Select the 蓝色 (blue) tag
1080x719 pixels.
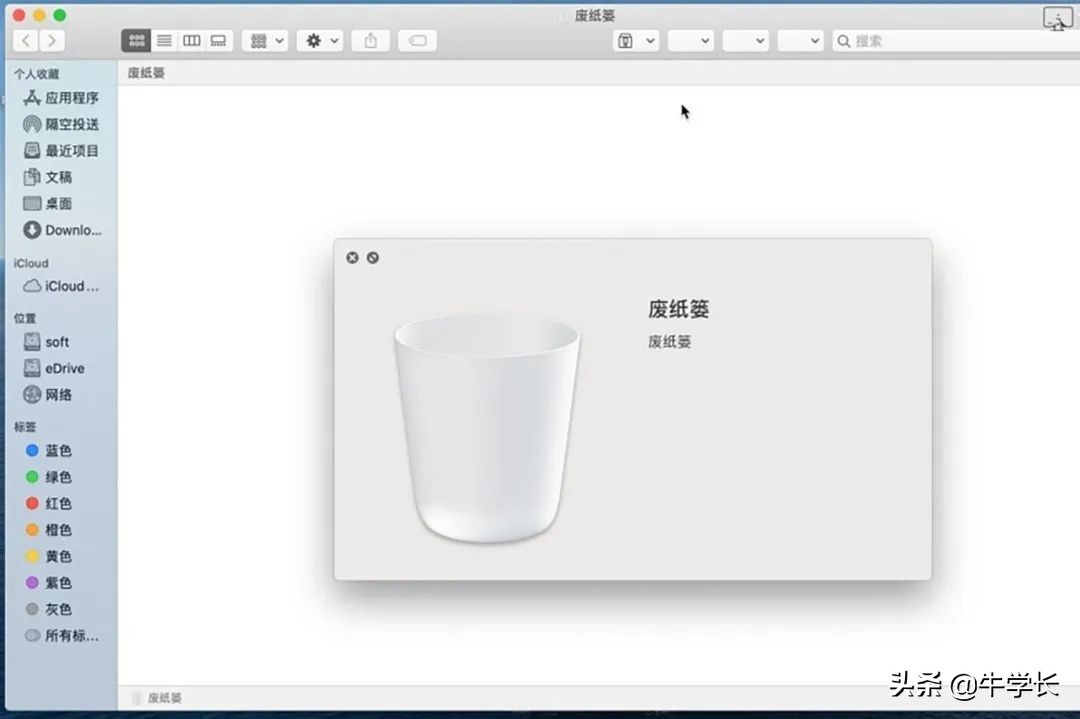[57, 450]
